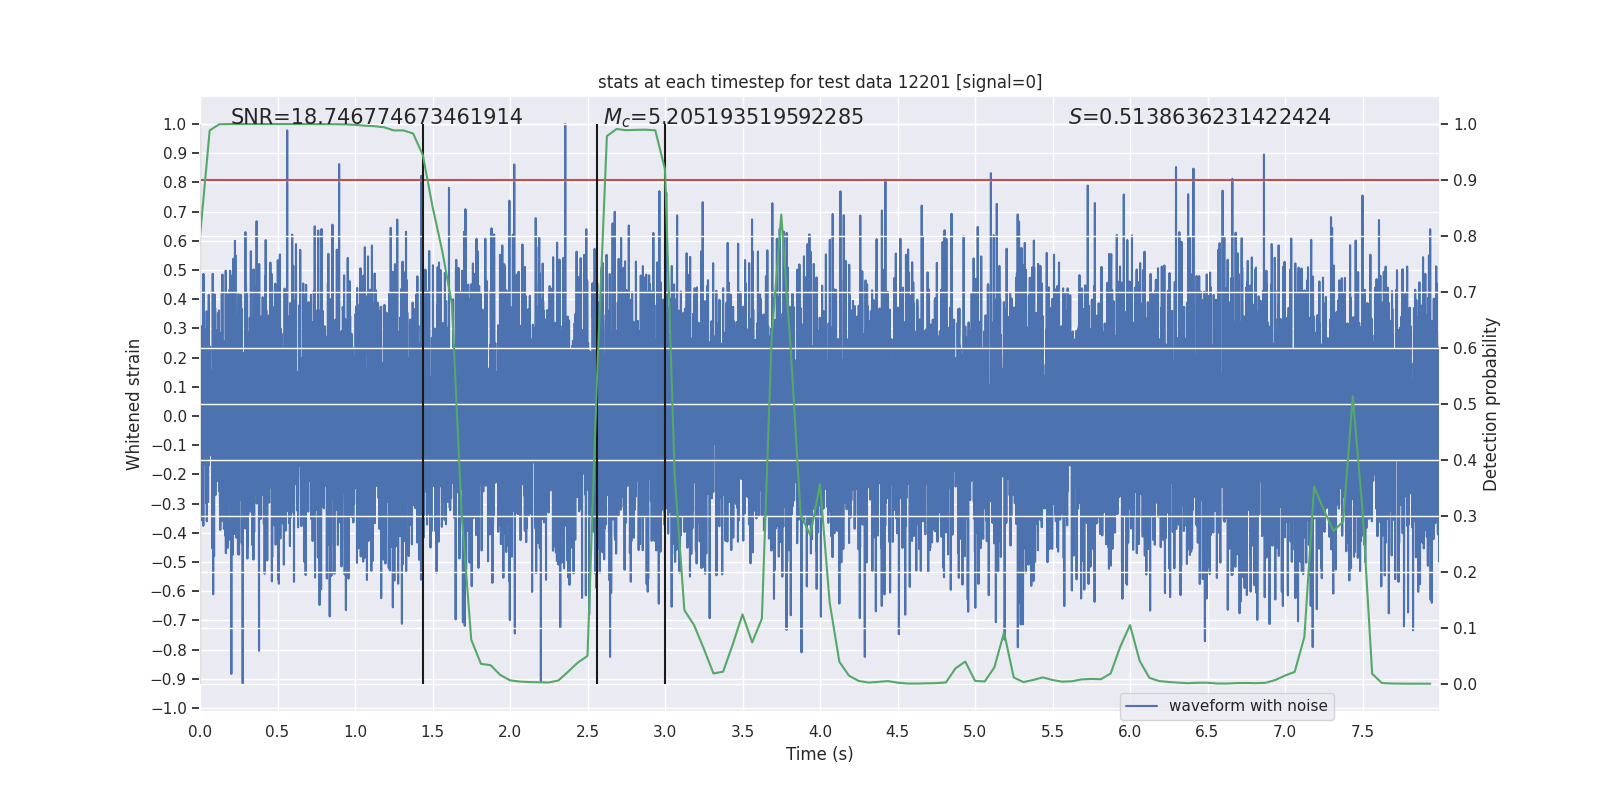Click the 'waveform with noise' legend label

point(1247,706)
